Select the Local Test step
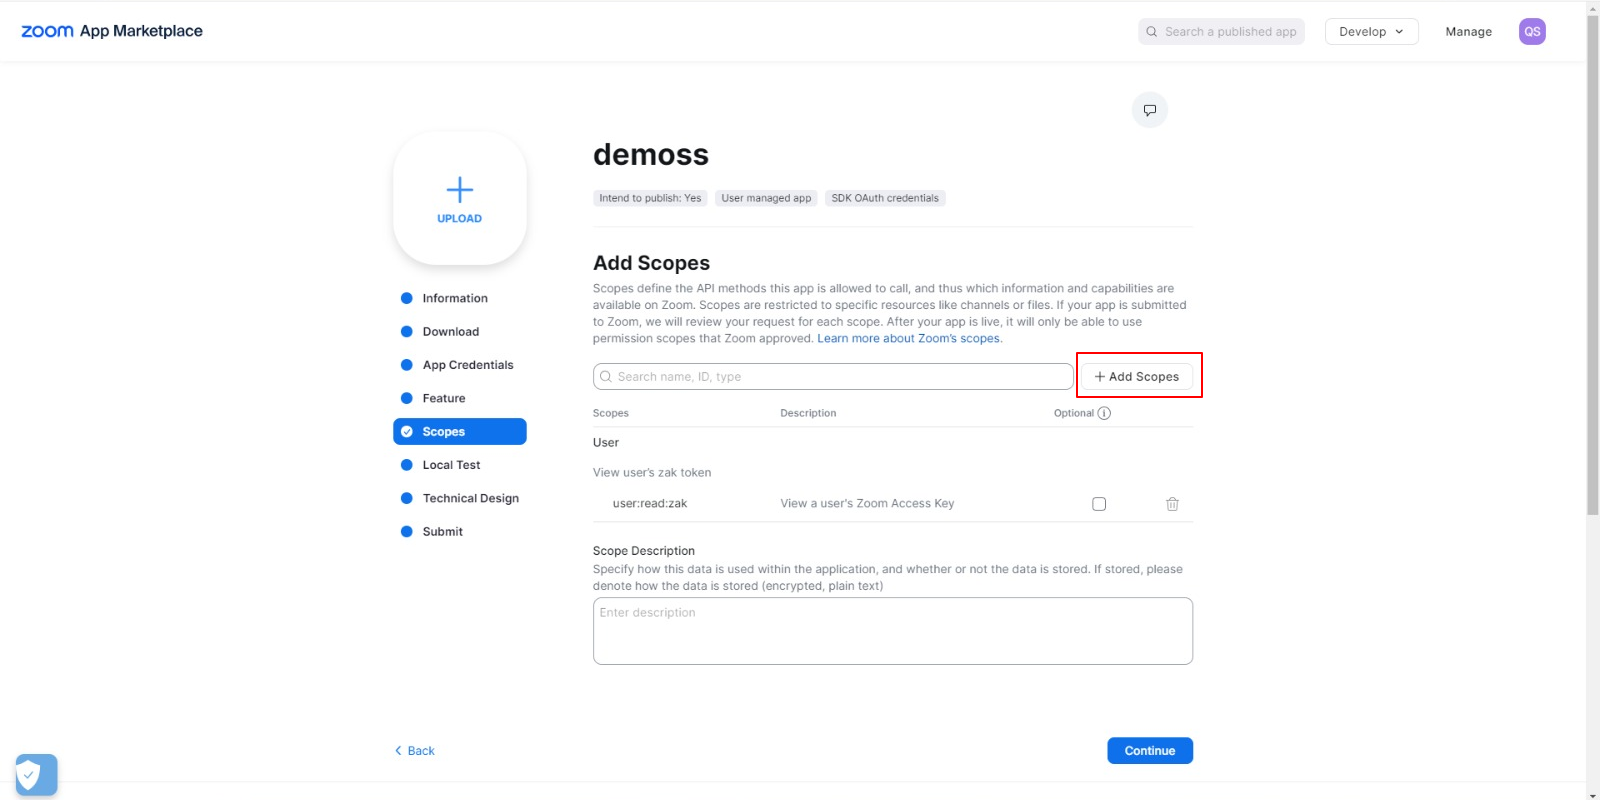This screenshot has width=1600, height=800. (x=451, y=465)
